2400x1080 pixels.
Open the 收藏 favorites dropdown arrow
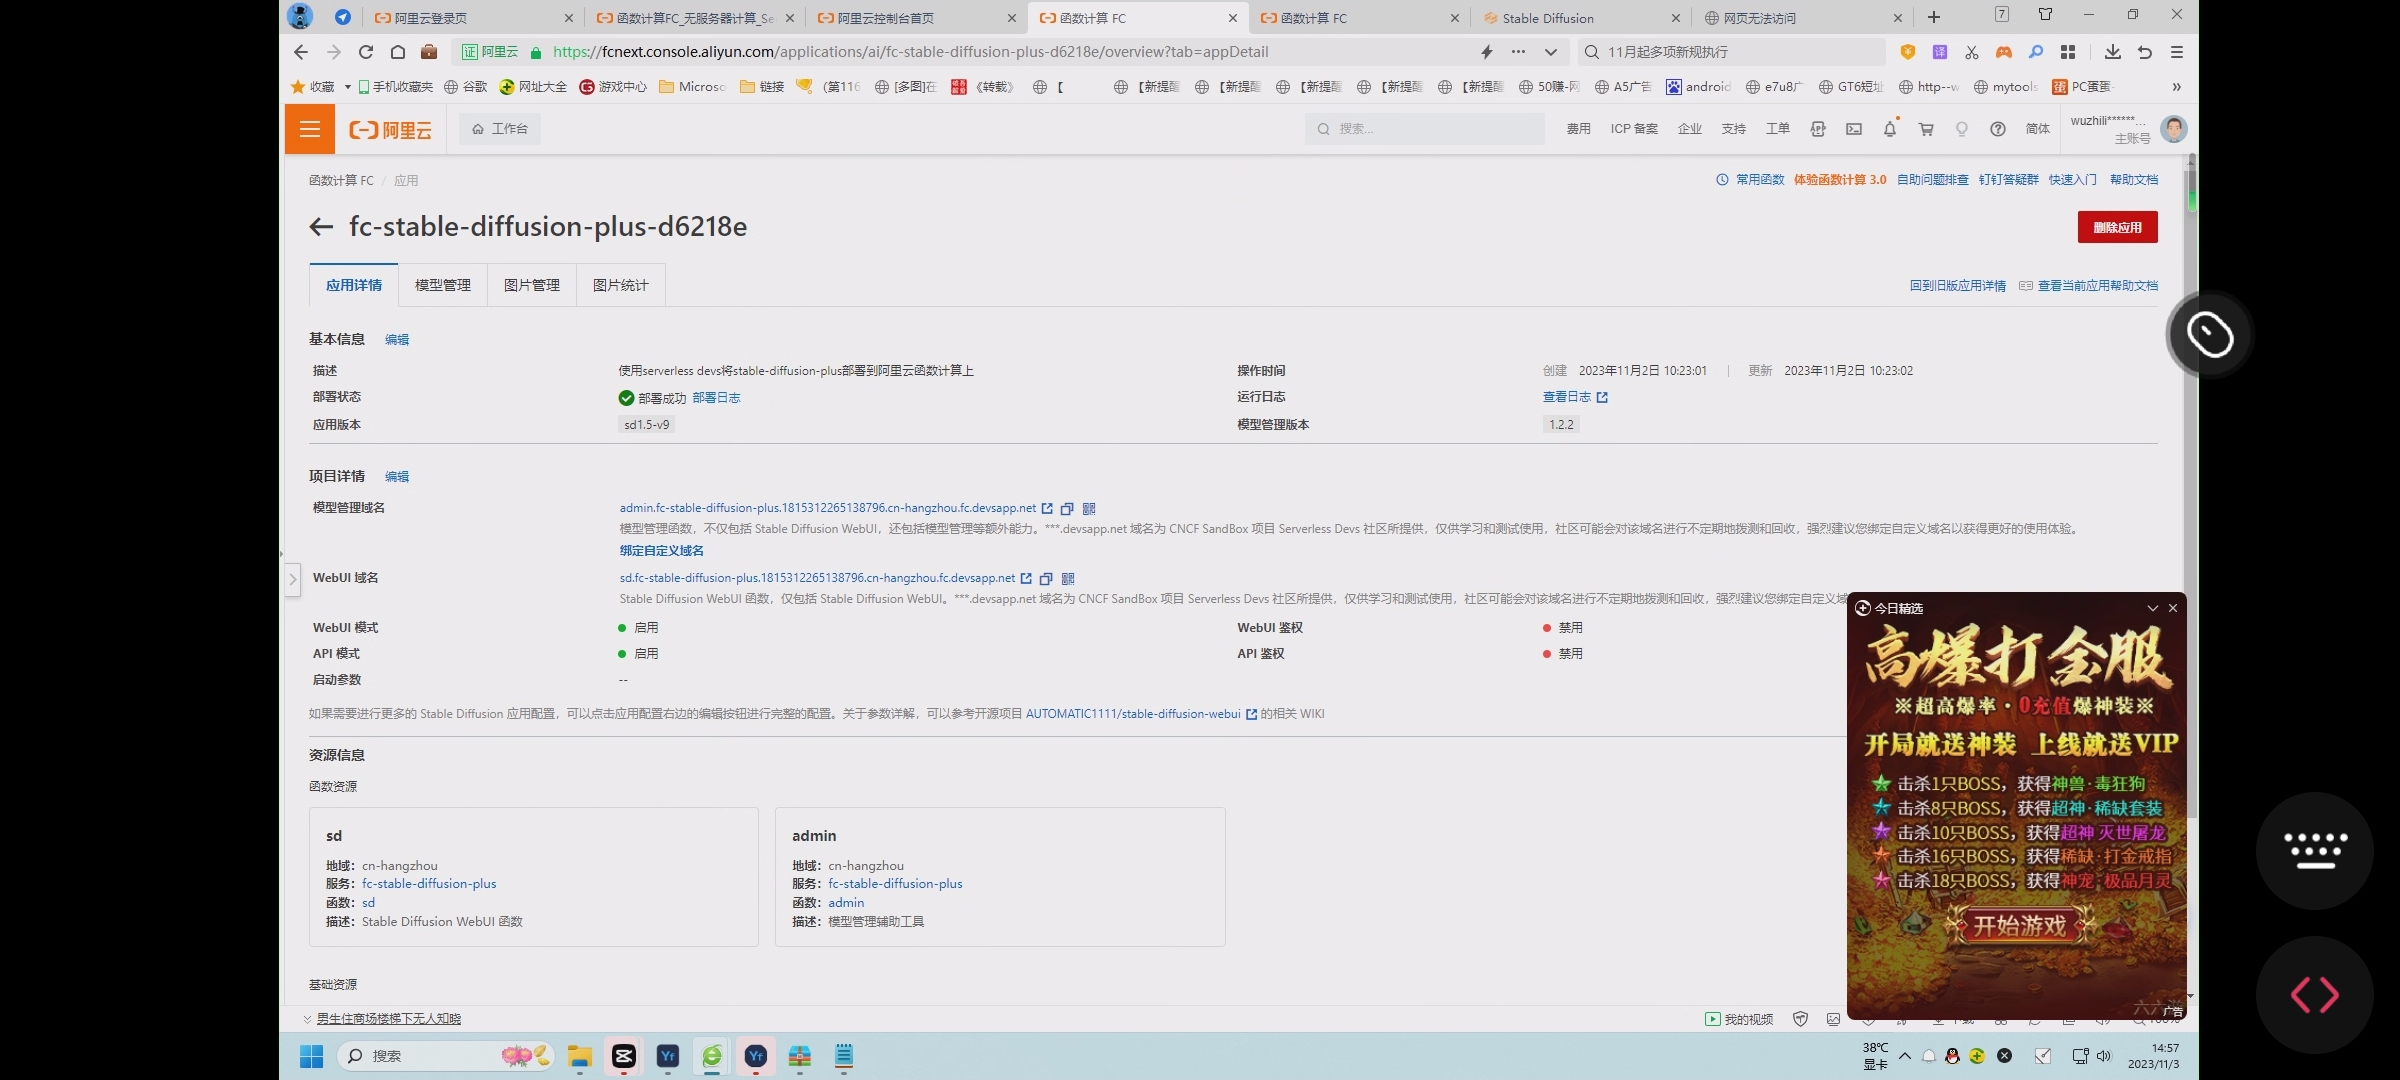tap(347, 87)
